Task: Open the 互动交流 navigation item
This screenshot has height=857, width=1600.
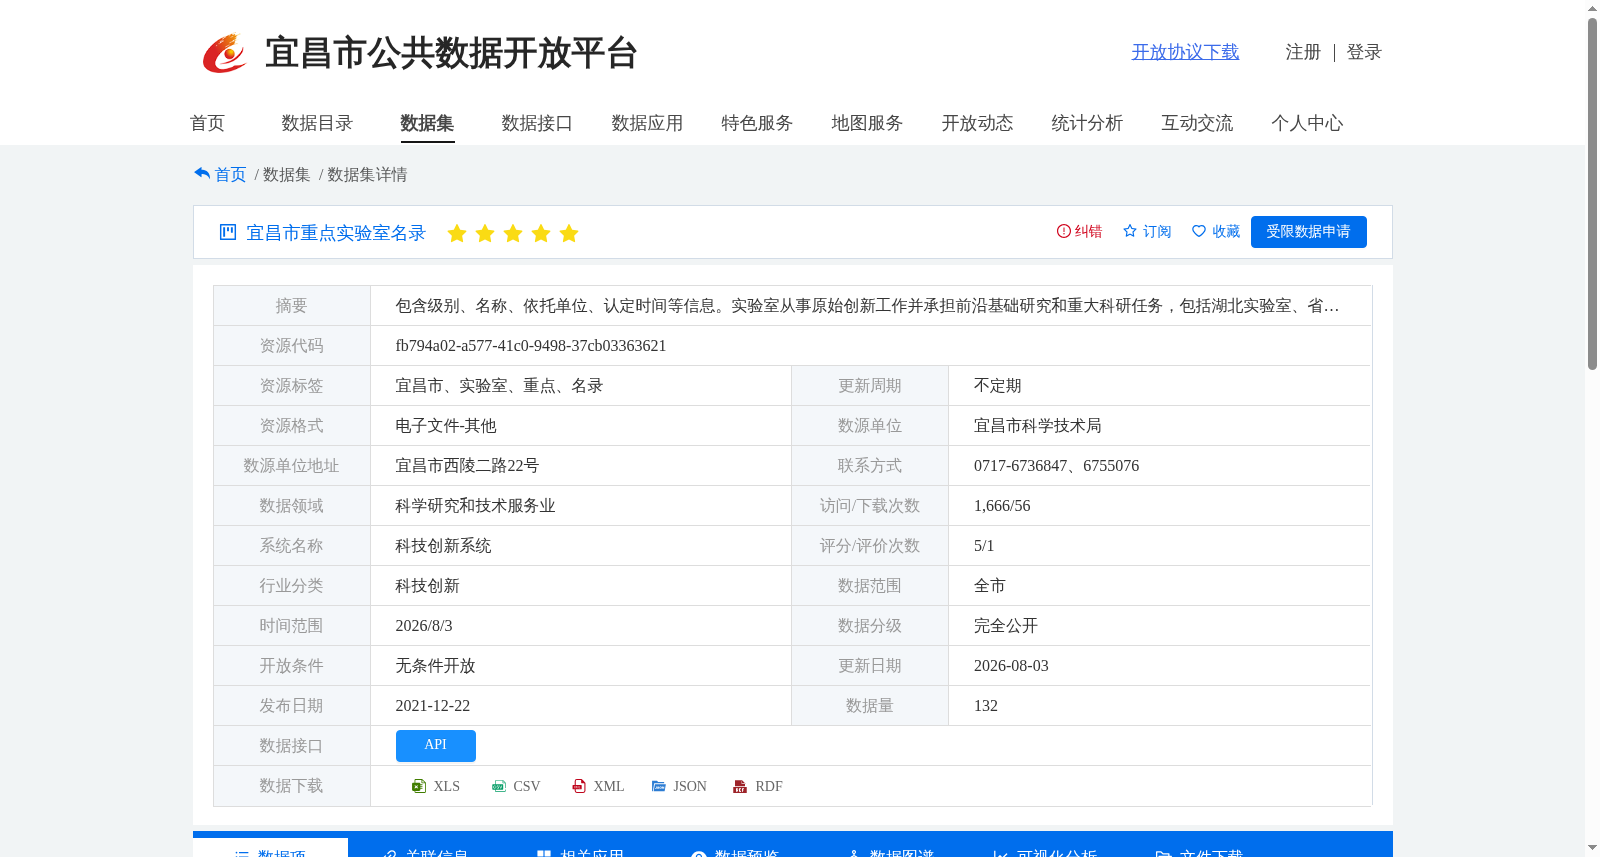Action: 1197,123
